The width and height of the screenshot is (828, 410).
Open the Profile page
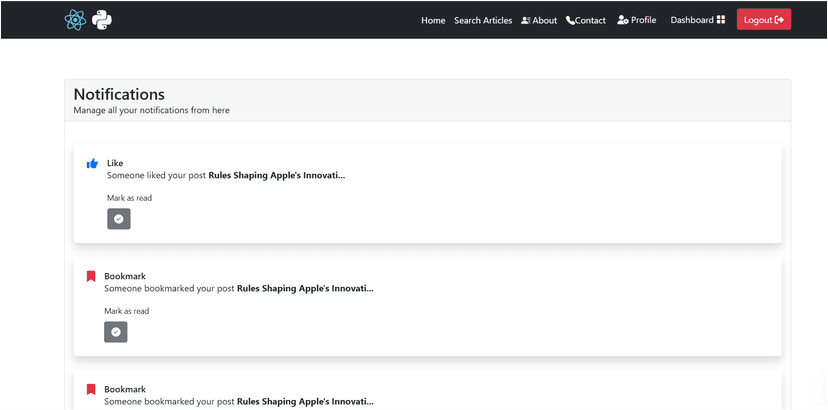(643, 20)
